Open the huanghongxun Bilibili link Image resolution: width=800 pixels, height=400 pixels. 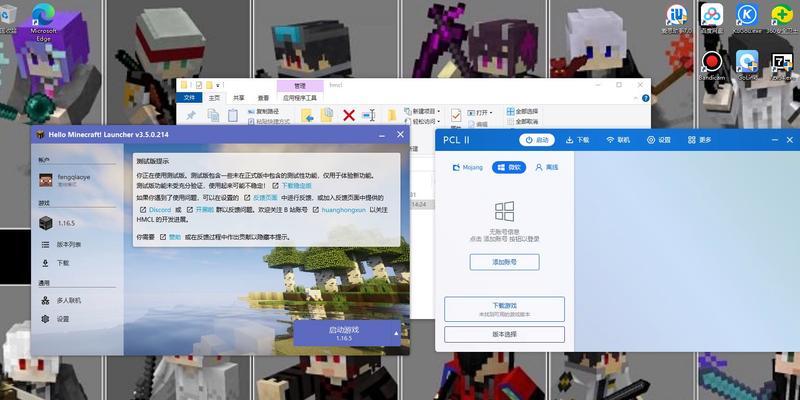click(343, 210)
